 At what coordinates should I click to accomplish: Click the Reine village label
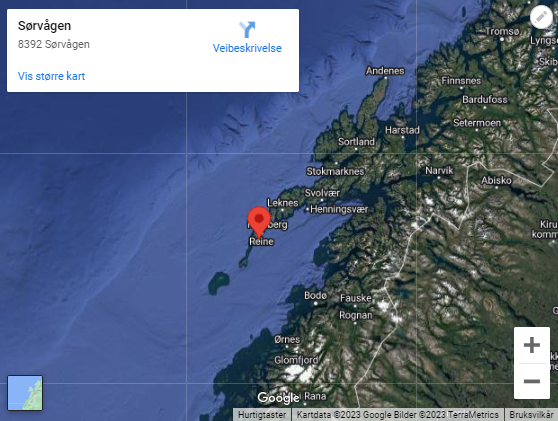[x=261, y=242]
